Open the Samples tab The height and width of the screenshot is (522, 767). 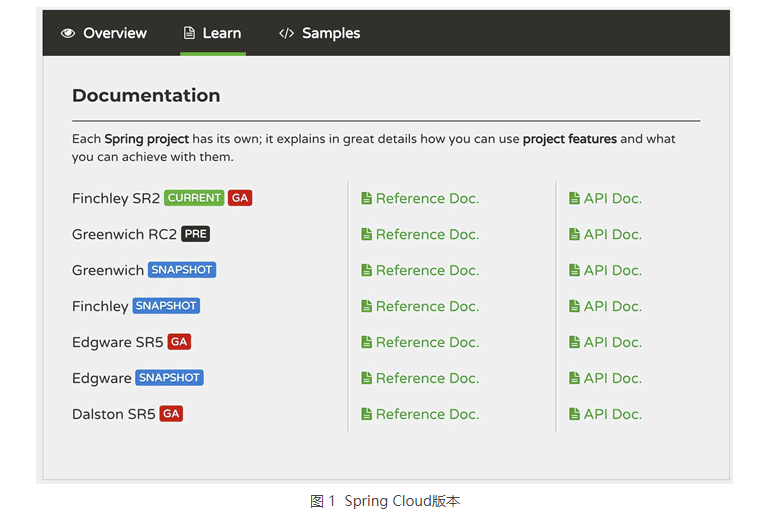pyautogui.click(x=319, y=33)
